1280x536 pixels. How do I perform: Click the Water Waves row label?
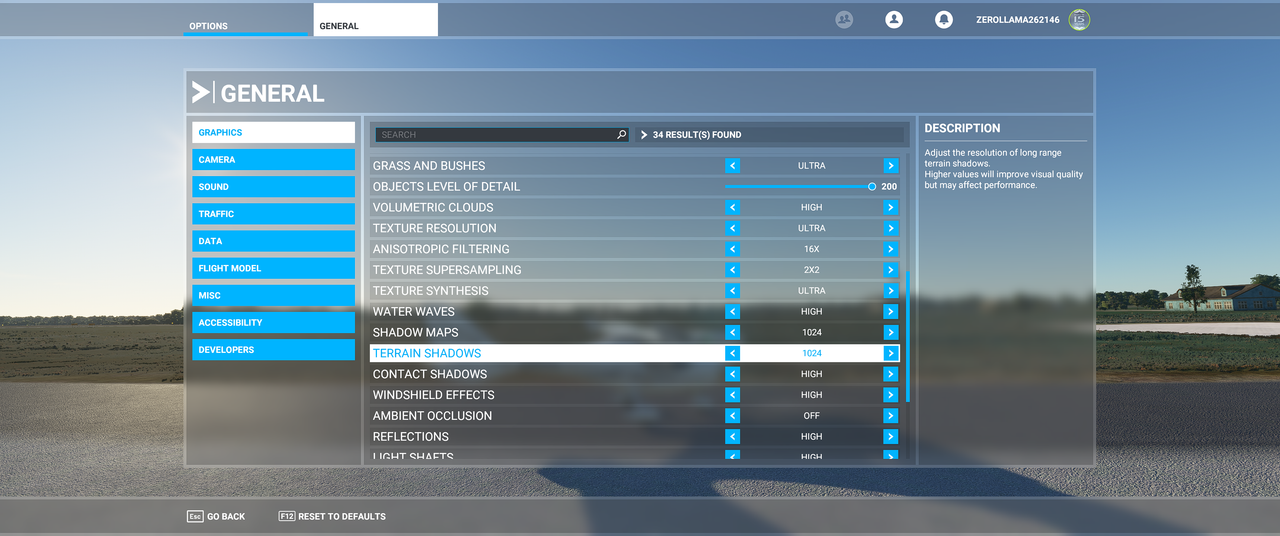pos(414,312)
